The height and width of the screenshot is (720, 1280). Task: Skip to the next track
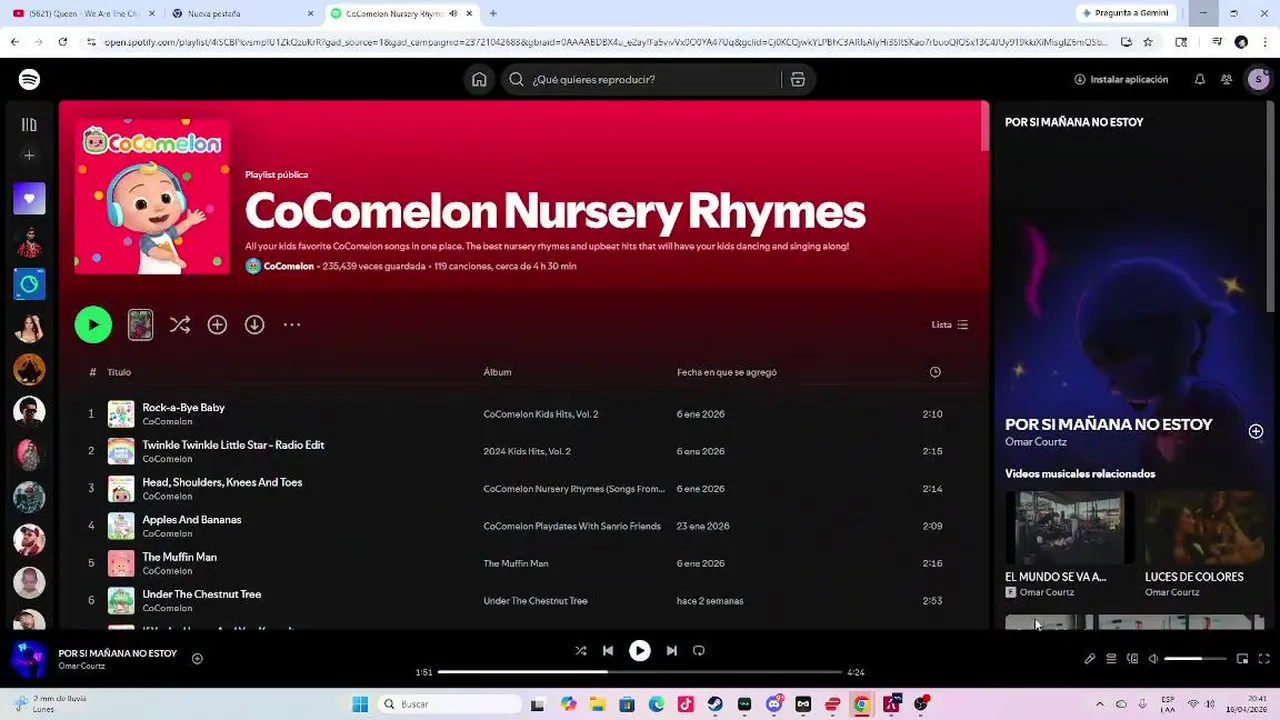(x=671, y=650)
